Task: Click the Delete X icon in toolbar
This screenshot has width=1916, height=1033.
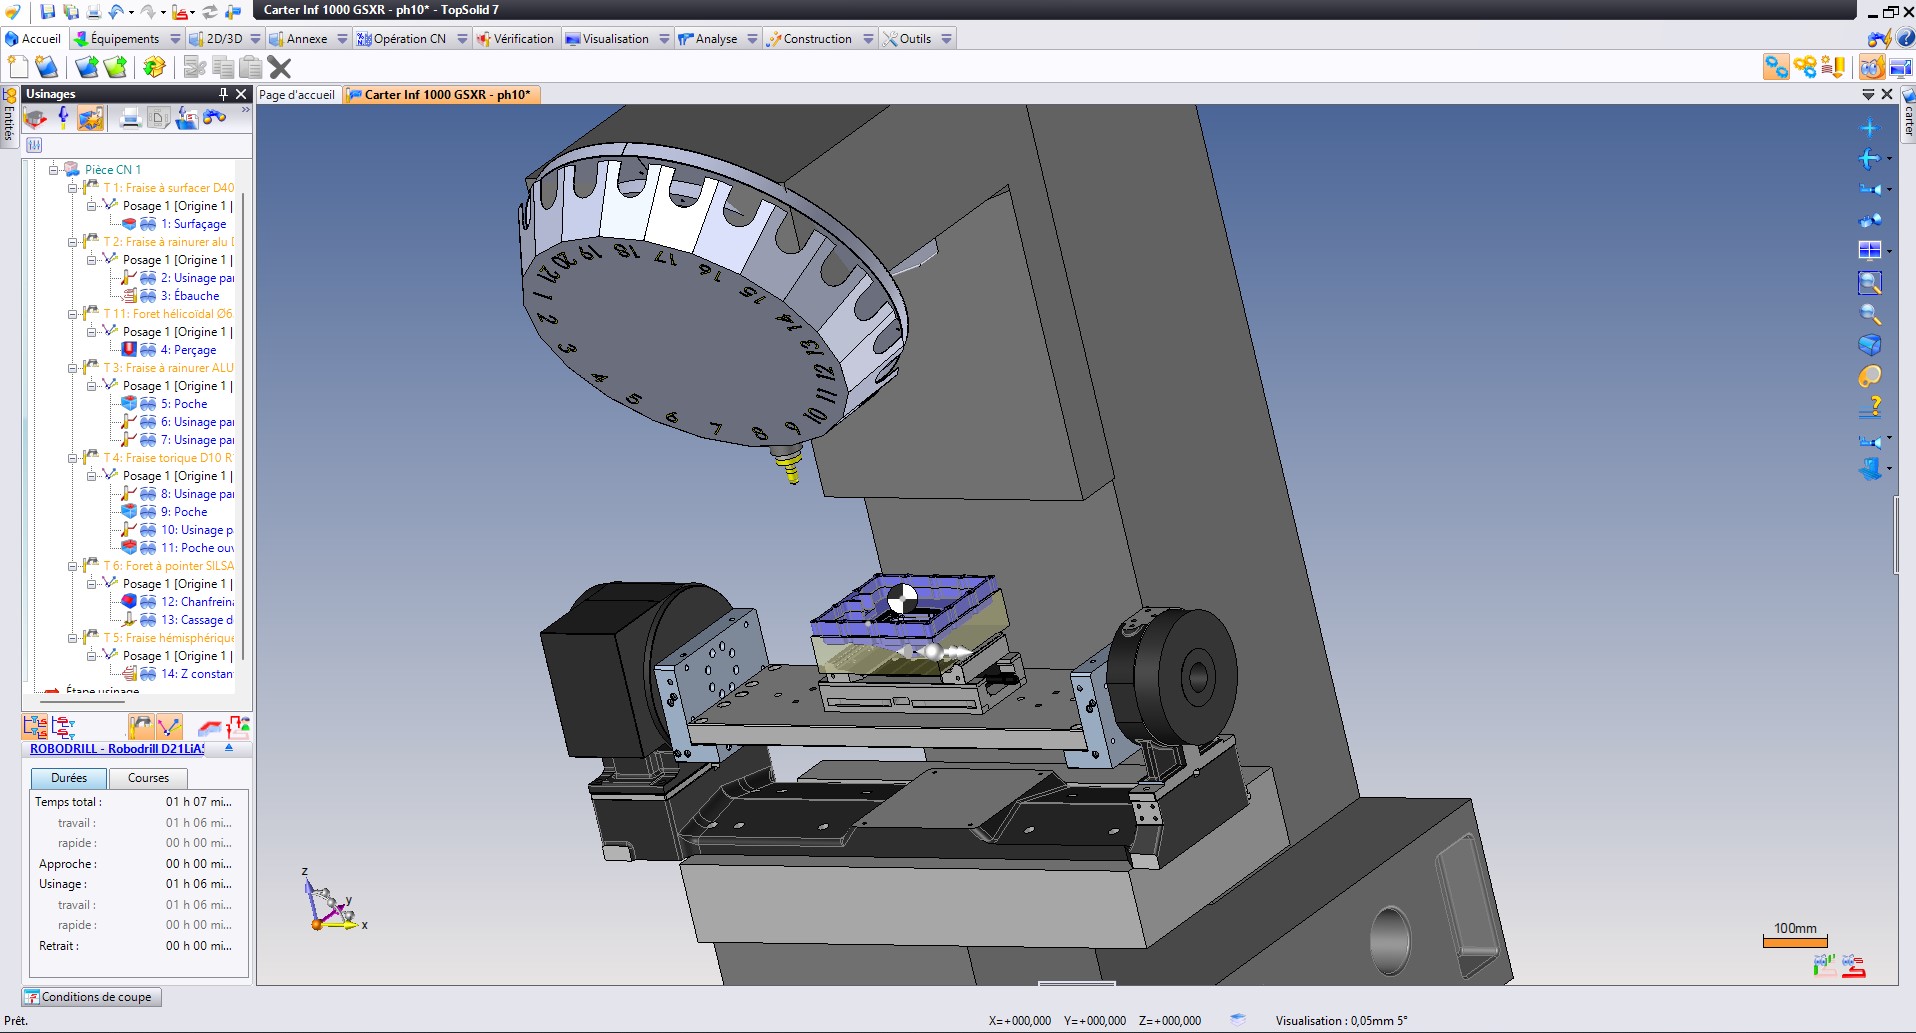Action: pyautogui.click(x=280, y=67)
